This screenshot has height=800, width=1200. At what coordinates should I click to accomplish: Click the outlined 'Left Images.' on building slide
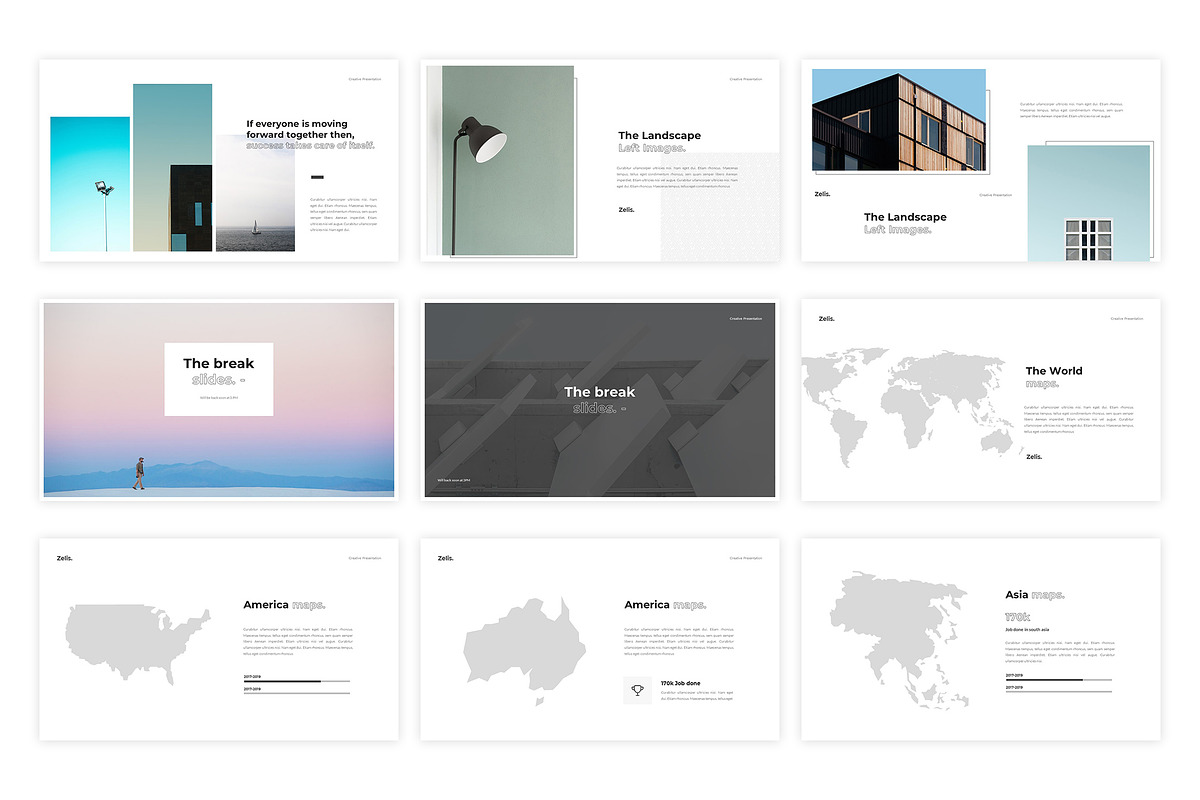(898, 229)
